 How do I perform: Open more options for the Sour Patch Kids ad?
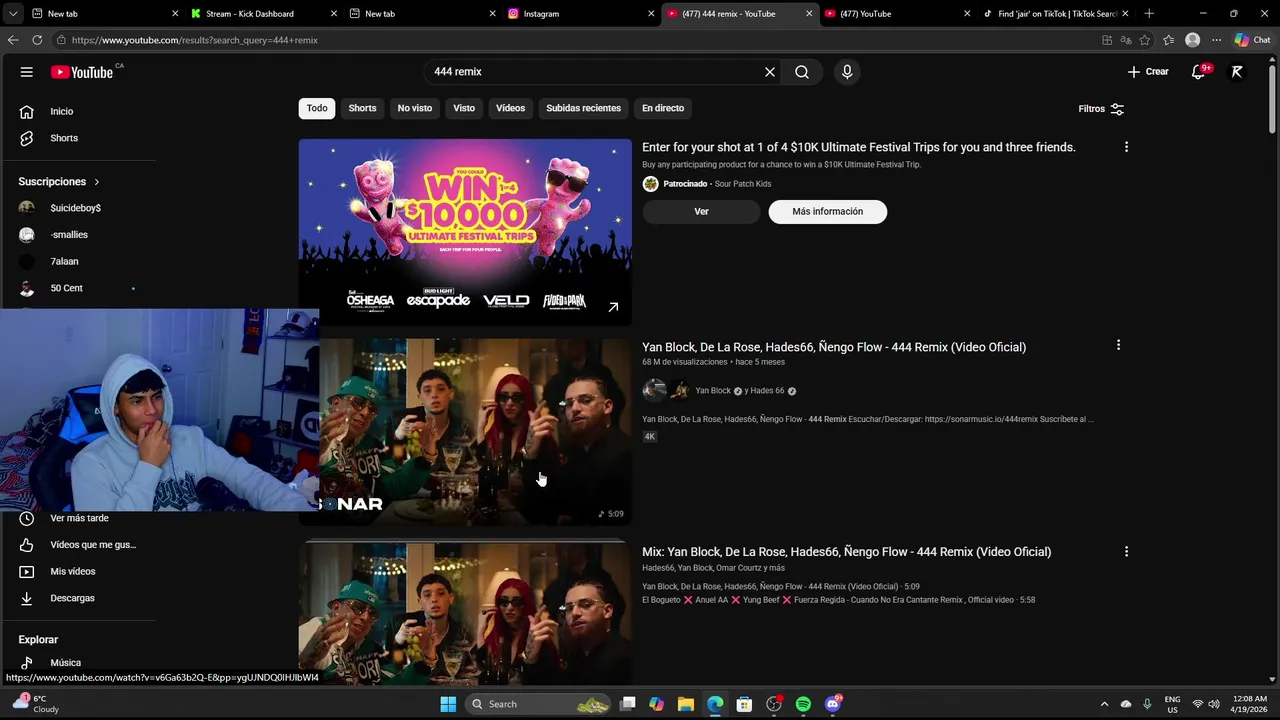click(1126, 147)
